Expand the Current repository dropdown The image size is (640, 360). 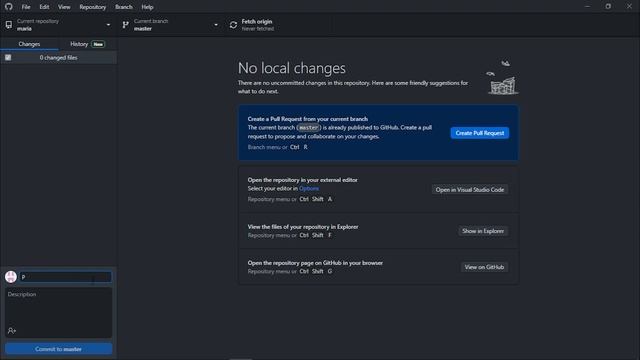(58, 25)
